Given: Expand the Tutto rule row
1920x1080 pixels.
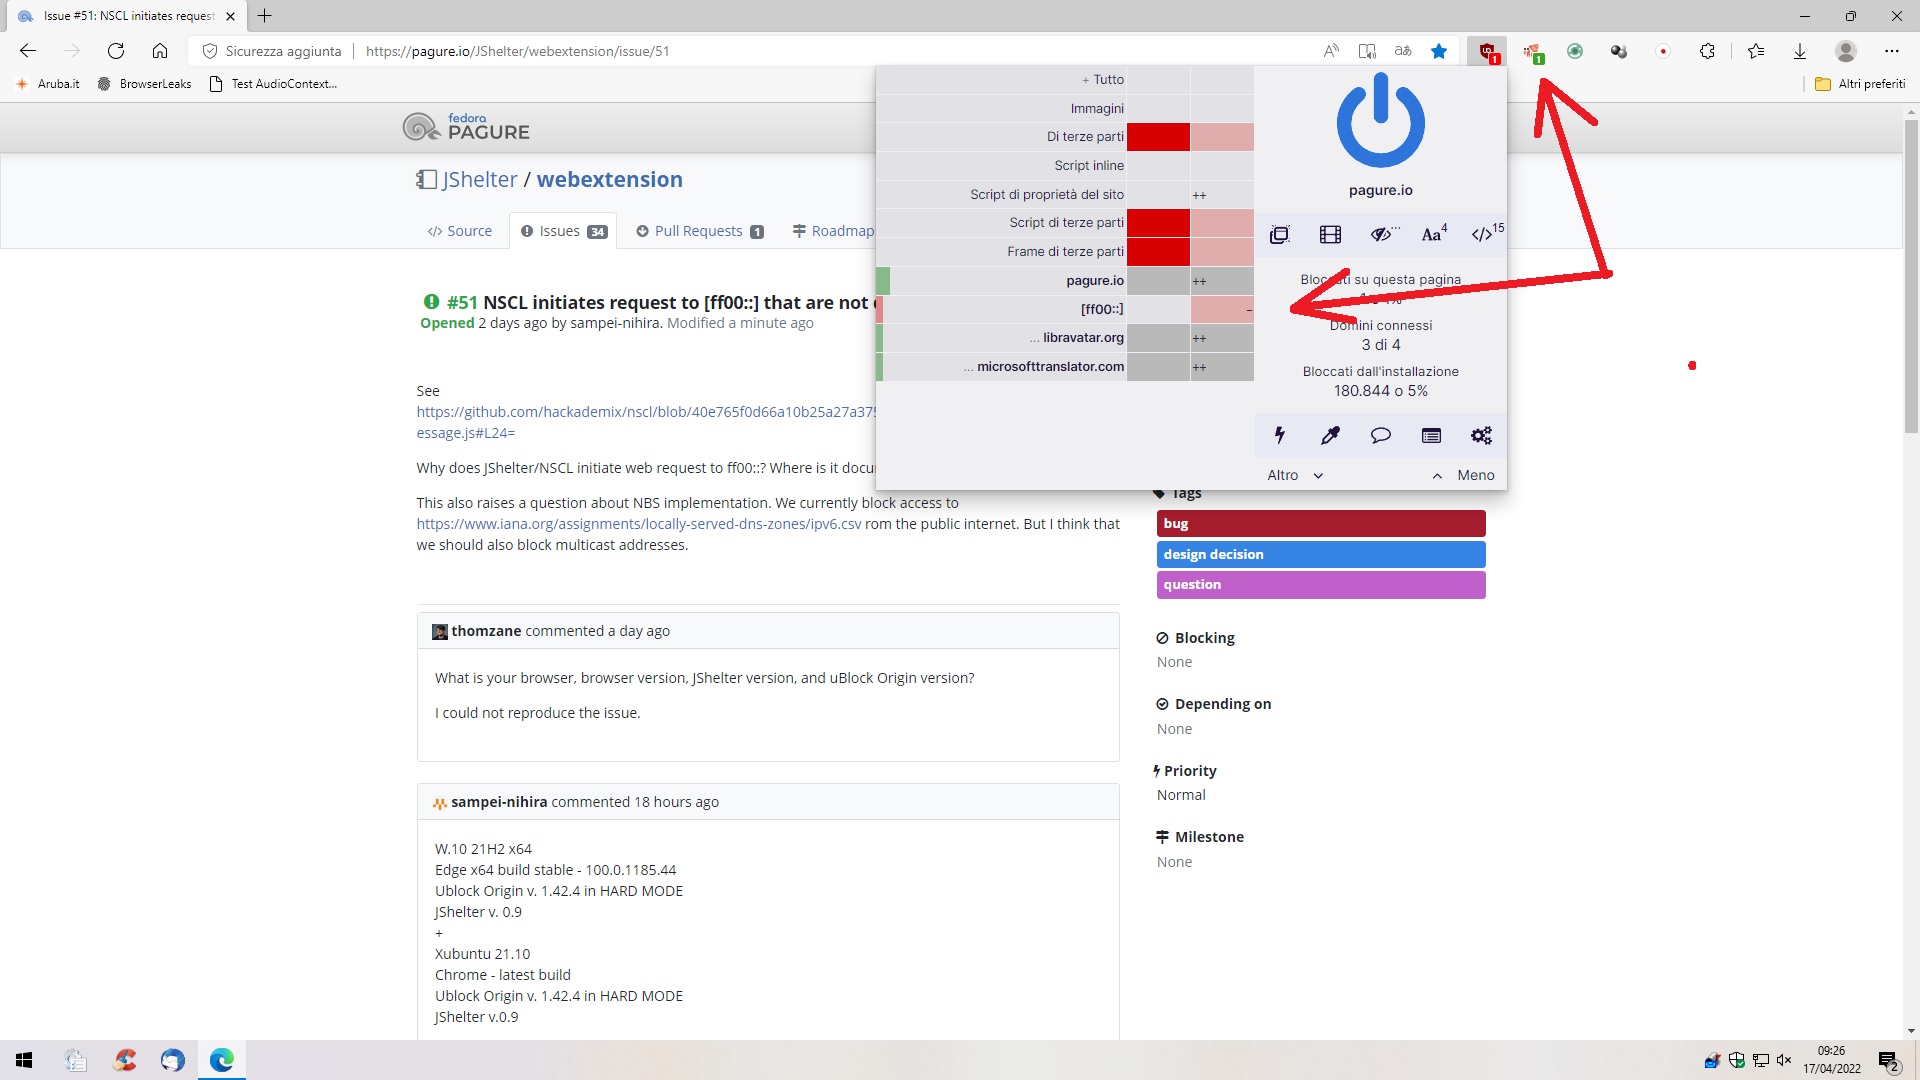Looking at the screenshot, I should coord(1001,80).
